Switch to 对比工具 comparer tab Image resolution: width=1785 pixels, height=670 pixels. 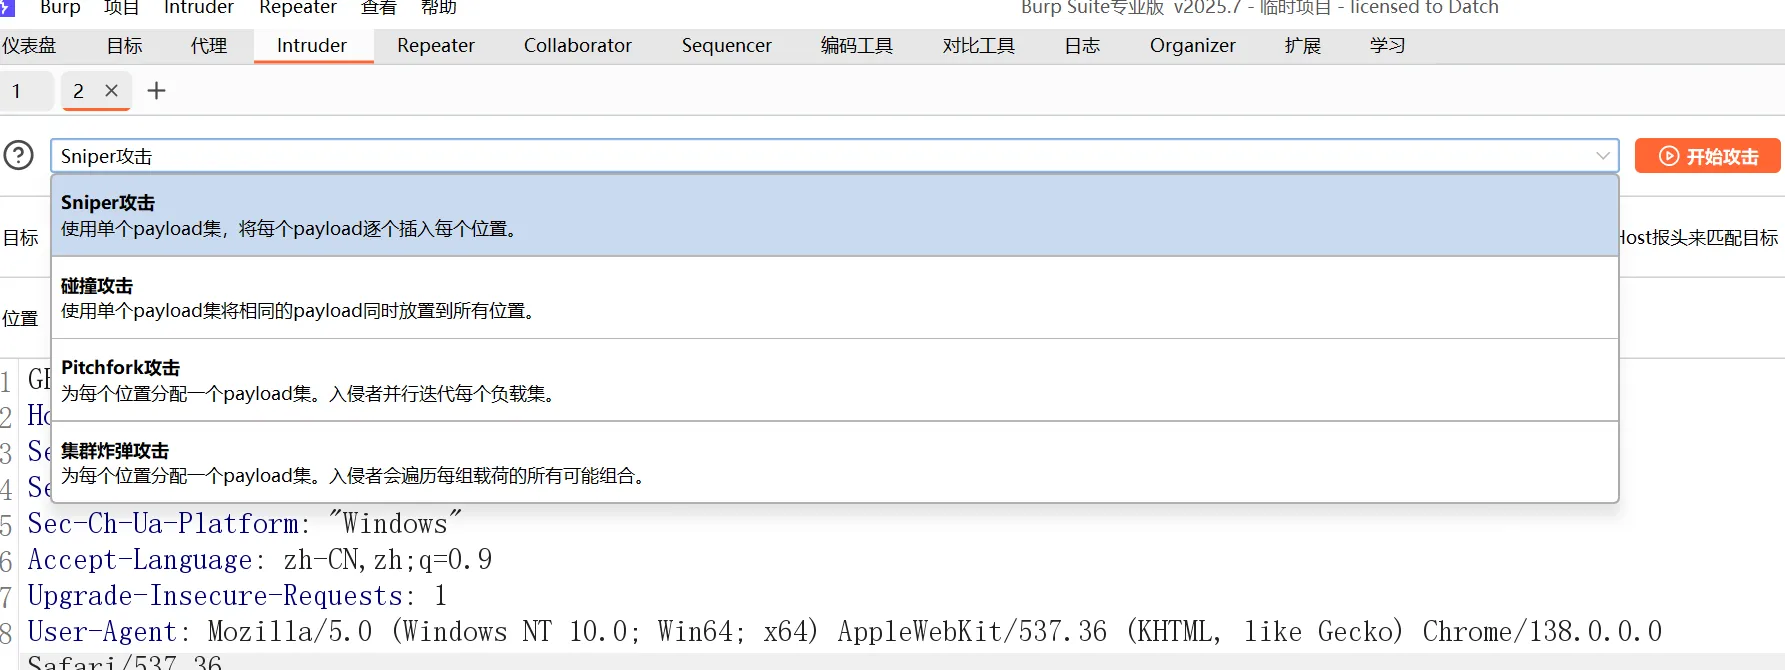(x=978, y=46)
